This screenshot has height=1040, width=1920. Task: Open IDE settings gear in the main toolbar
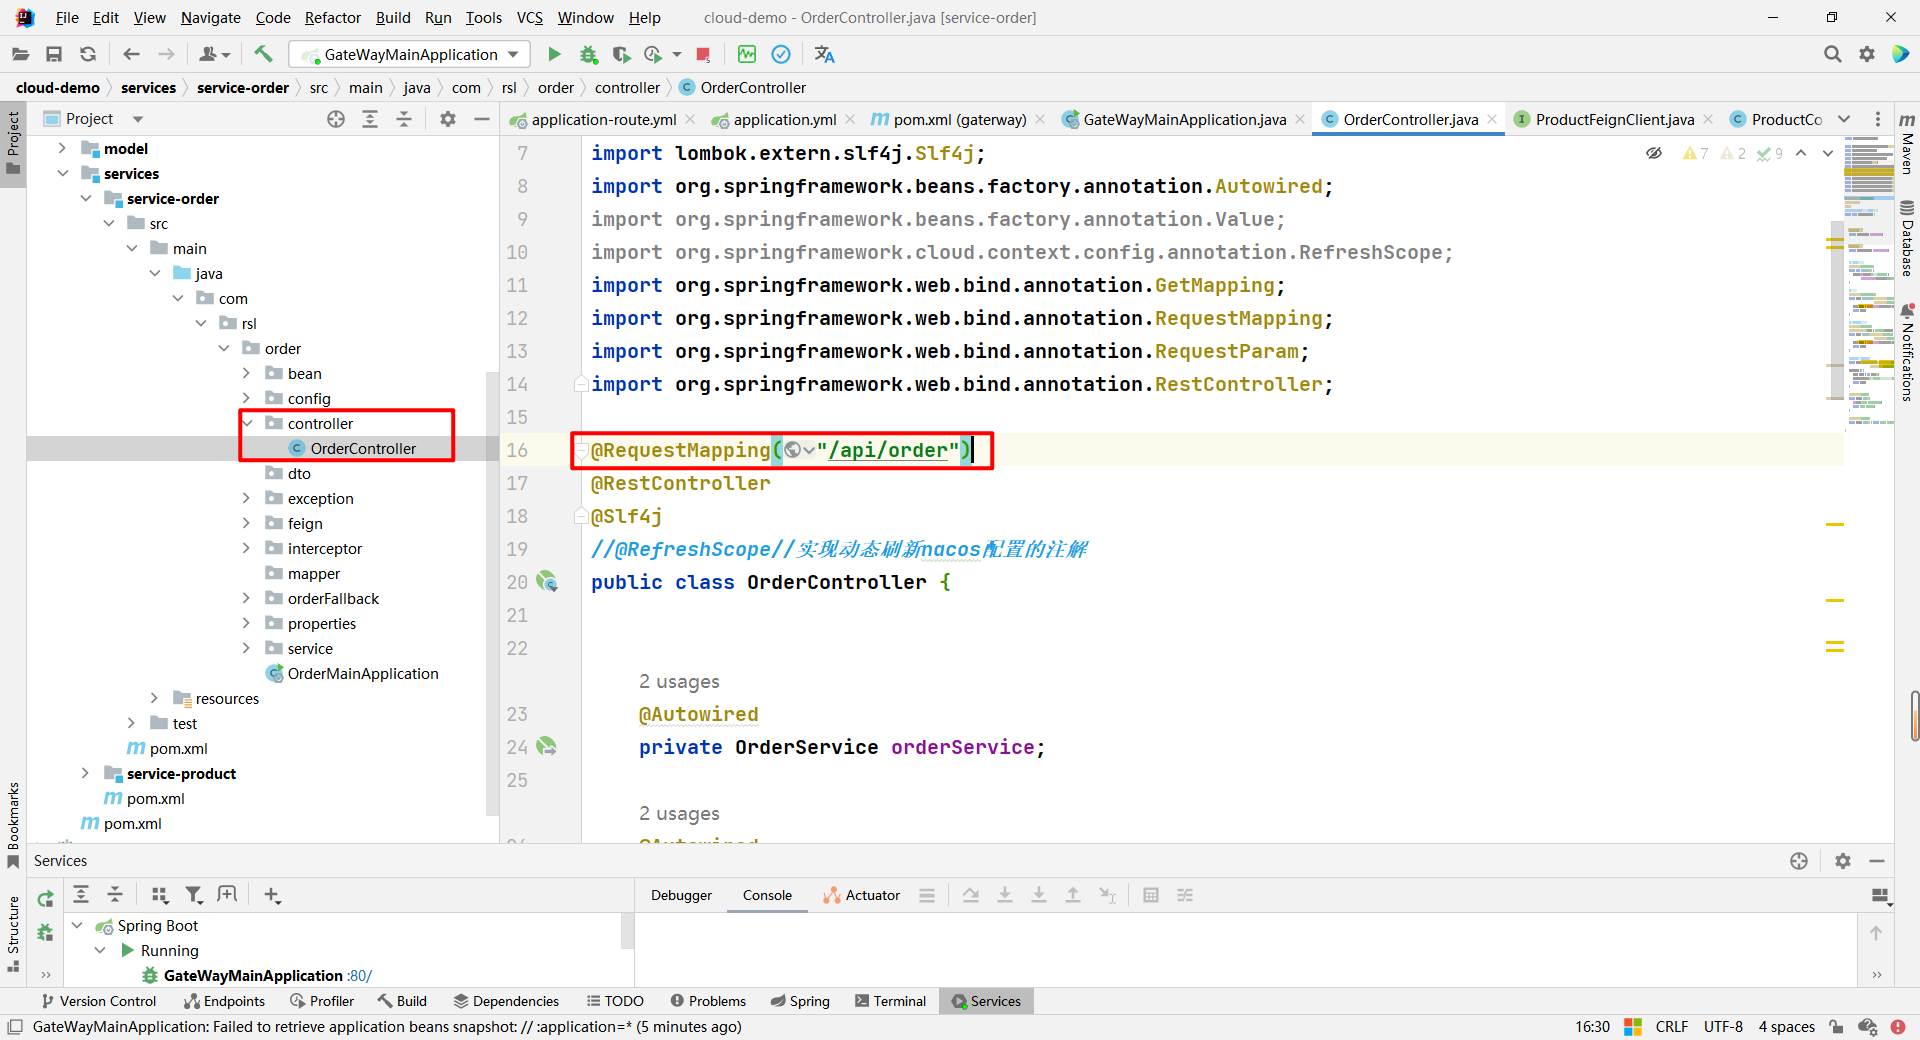pyautogui.click(x=1866, y=54)
